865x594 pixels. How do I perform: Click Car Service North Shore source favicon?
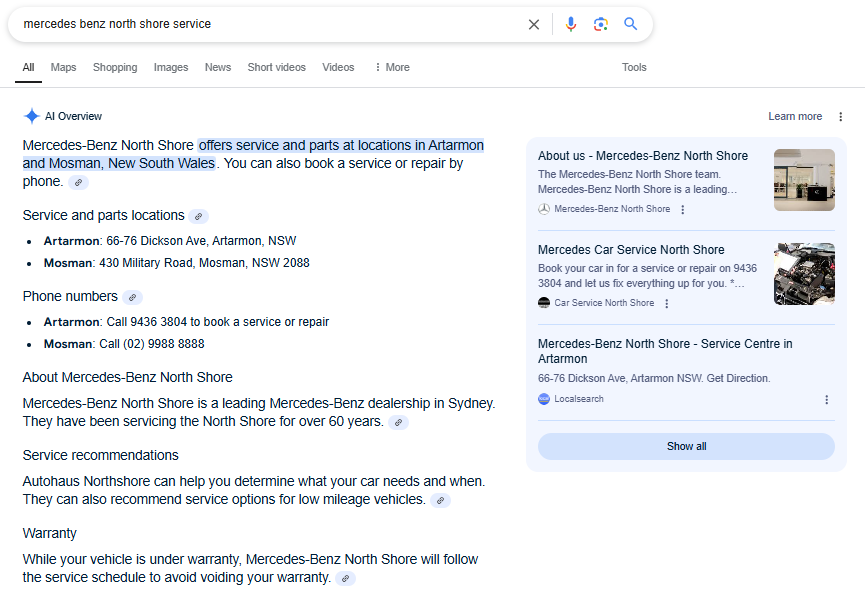coord(544,303)
